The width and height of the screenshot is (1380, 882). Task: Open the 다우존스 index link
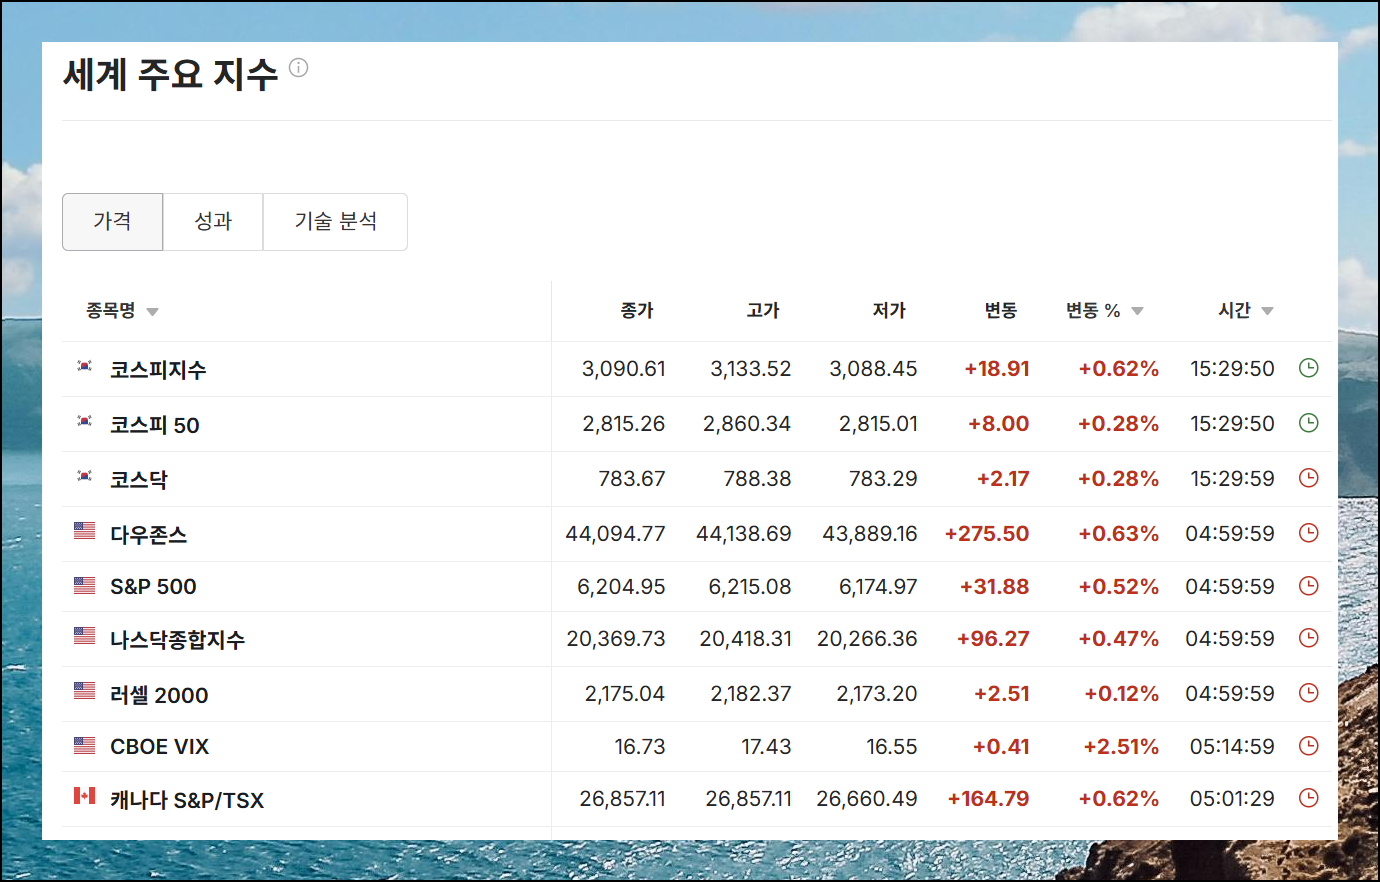click(x=148, y=535)
